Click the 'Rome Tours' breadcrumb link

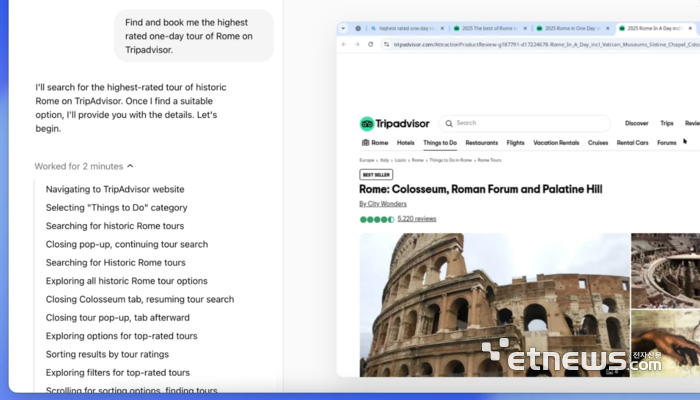(x=489, y=160)
